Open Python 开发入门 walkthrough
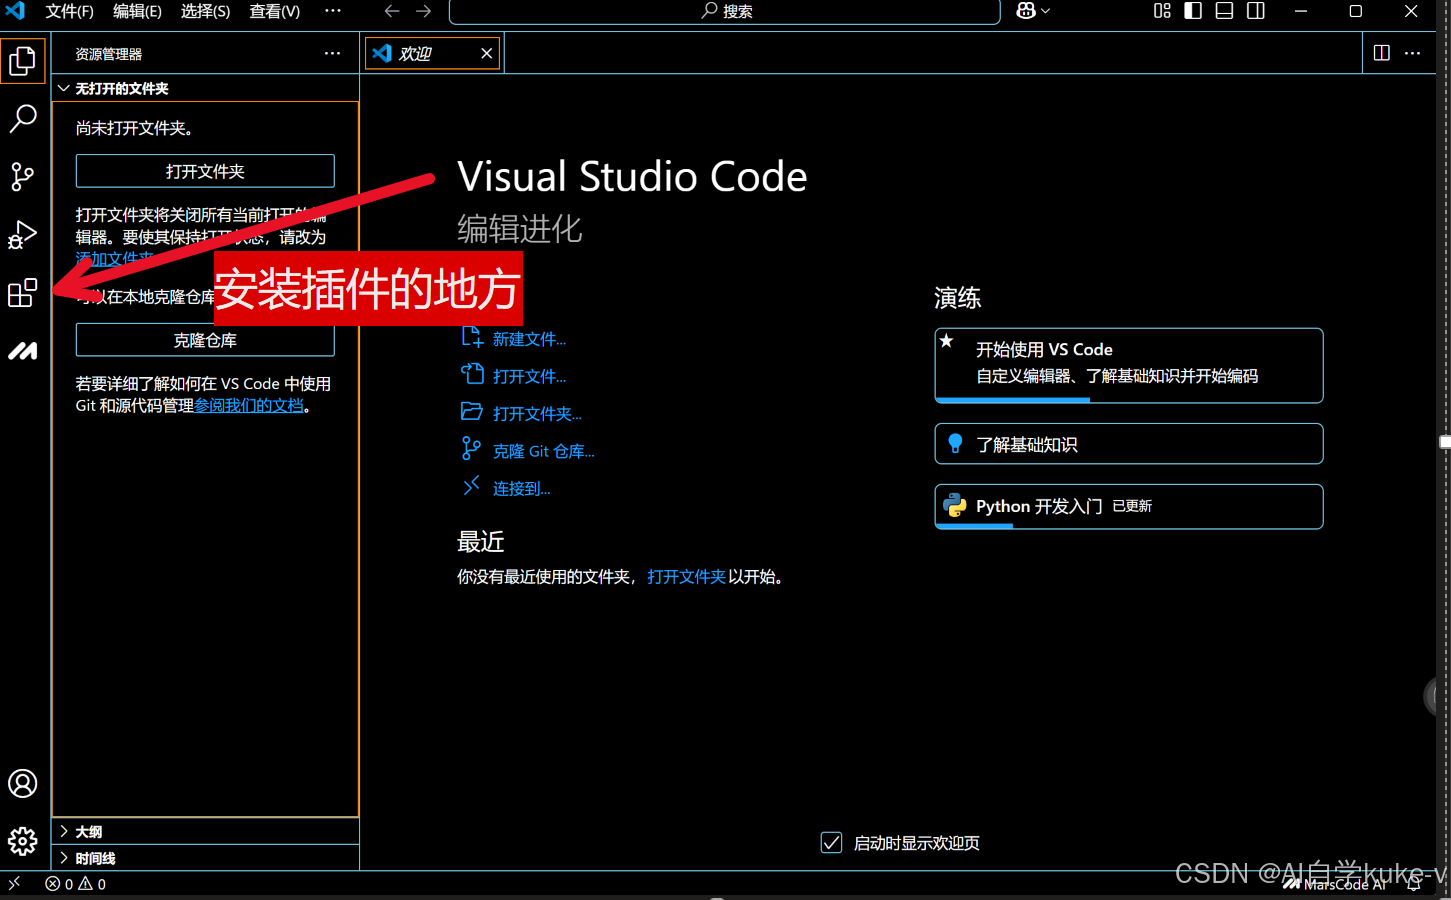This screenshot has width=1451, height=900. 1129,507
